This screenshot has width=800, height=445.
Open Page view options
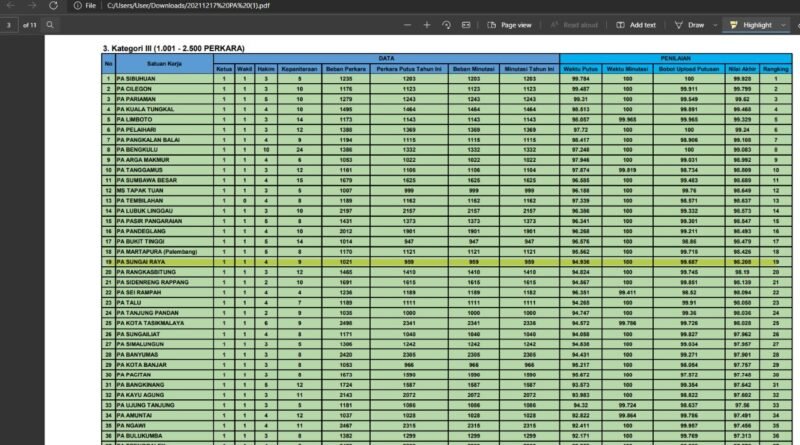click(x=509, y=24)
